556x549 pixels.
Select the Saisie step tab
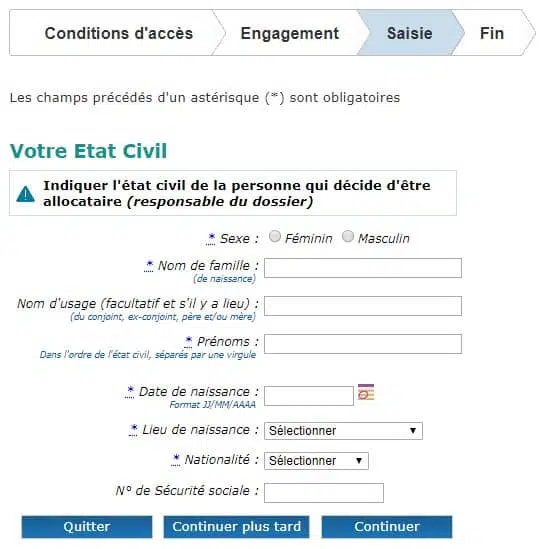tap(410, 33)
